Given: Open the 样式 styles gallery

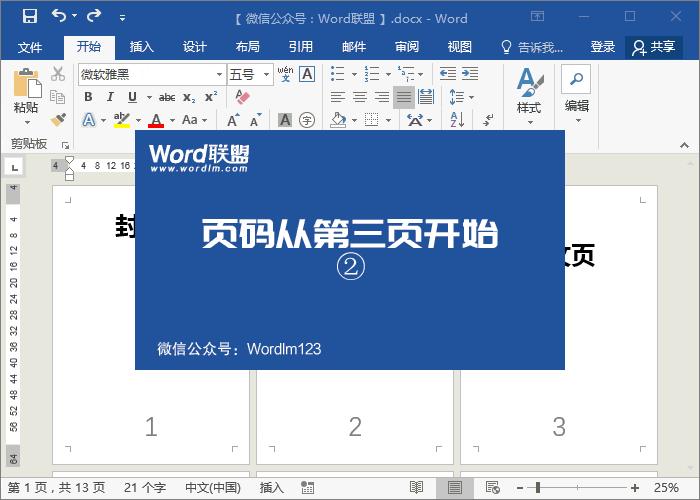Looking at the screenshot, I should tap(529, 95).
